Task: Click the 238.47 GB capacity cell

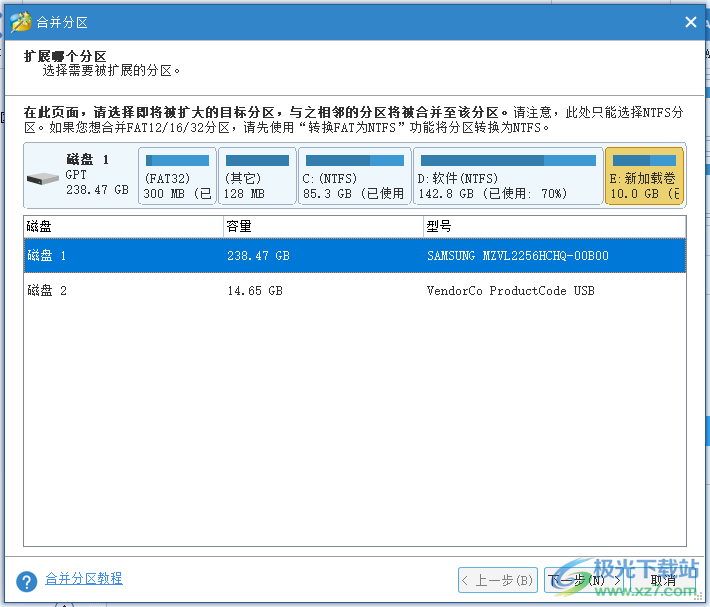Action: pyautogui.click(x=259, y=256)
